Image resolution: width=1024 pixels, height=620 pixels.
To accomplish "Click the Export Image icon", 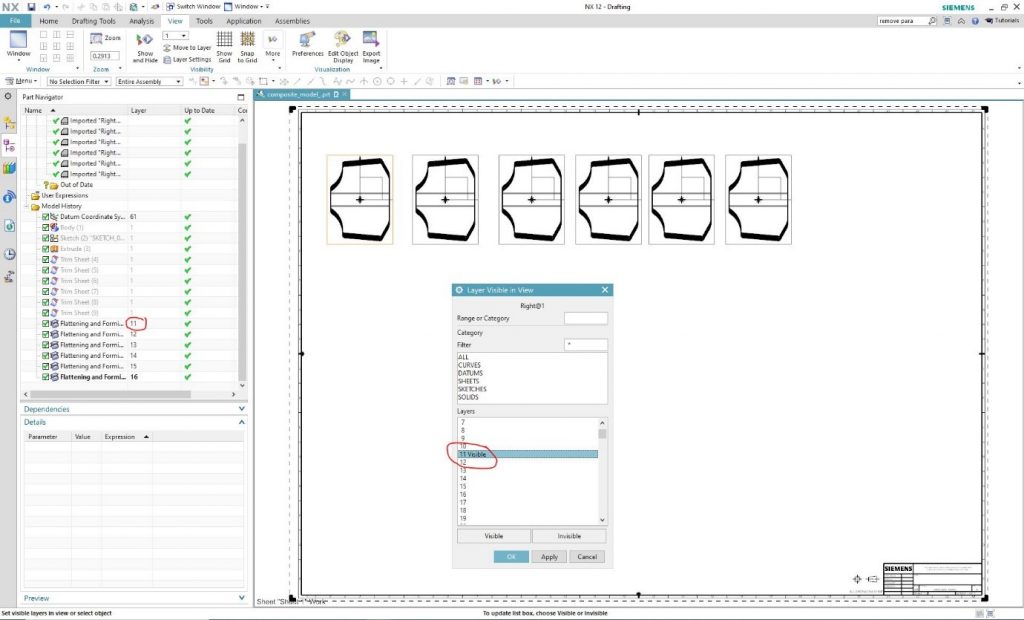I will click(371, 42).
